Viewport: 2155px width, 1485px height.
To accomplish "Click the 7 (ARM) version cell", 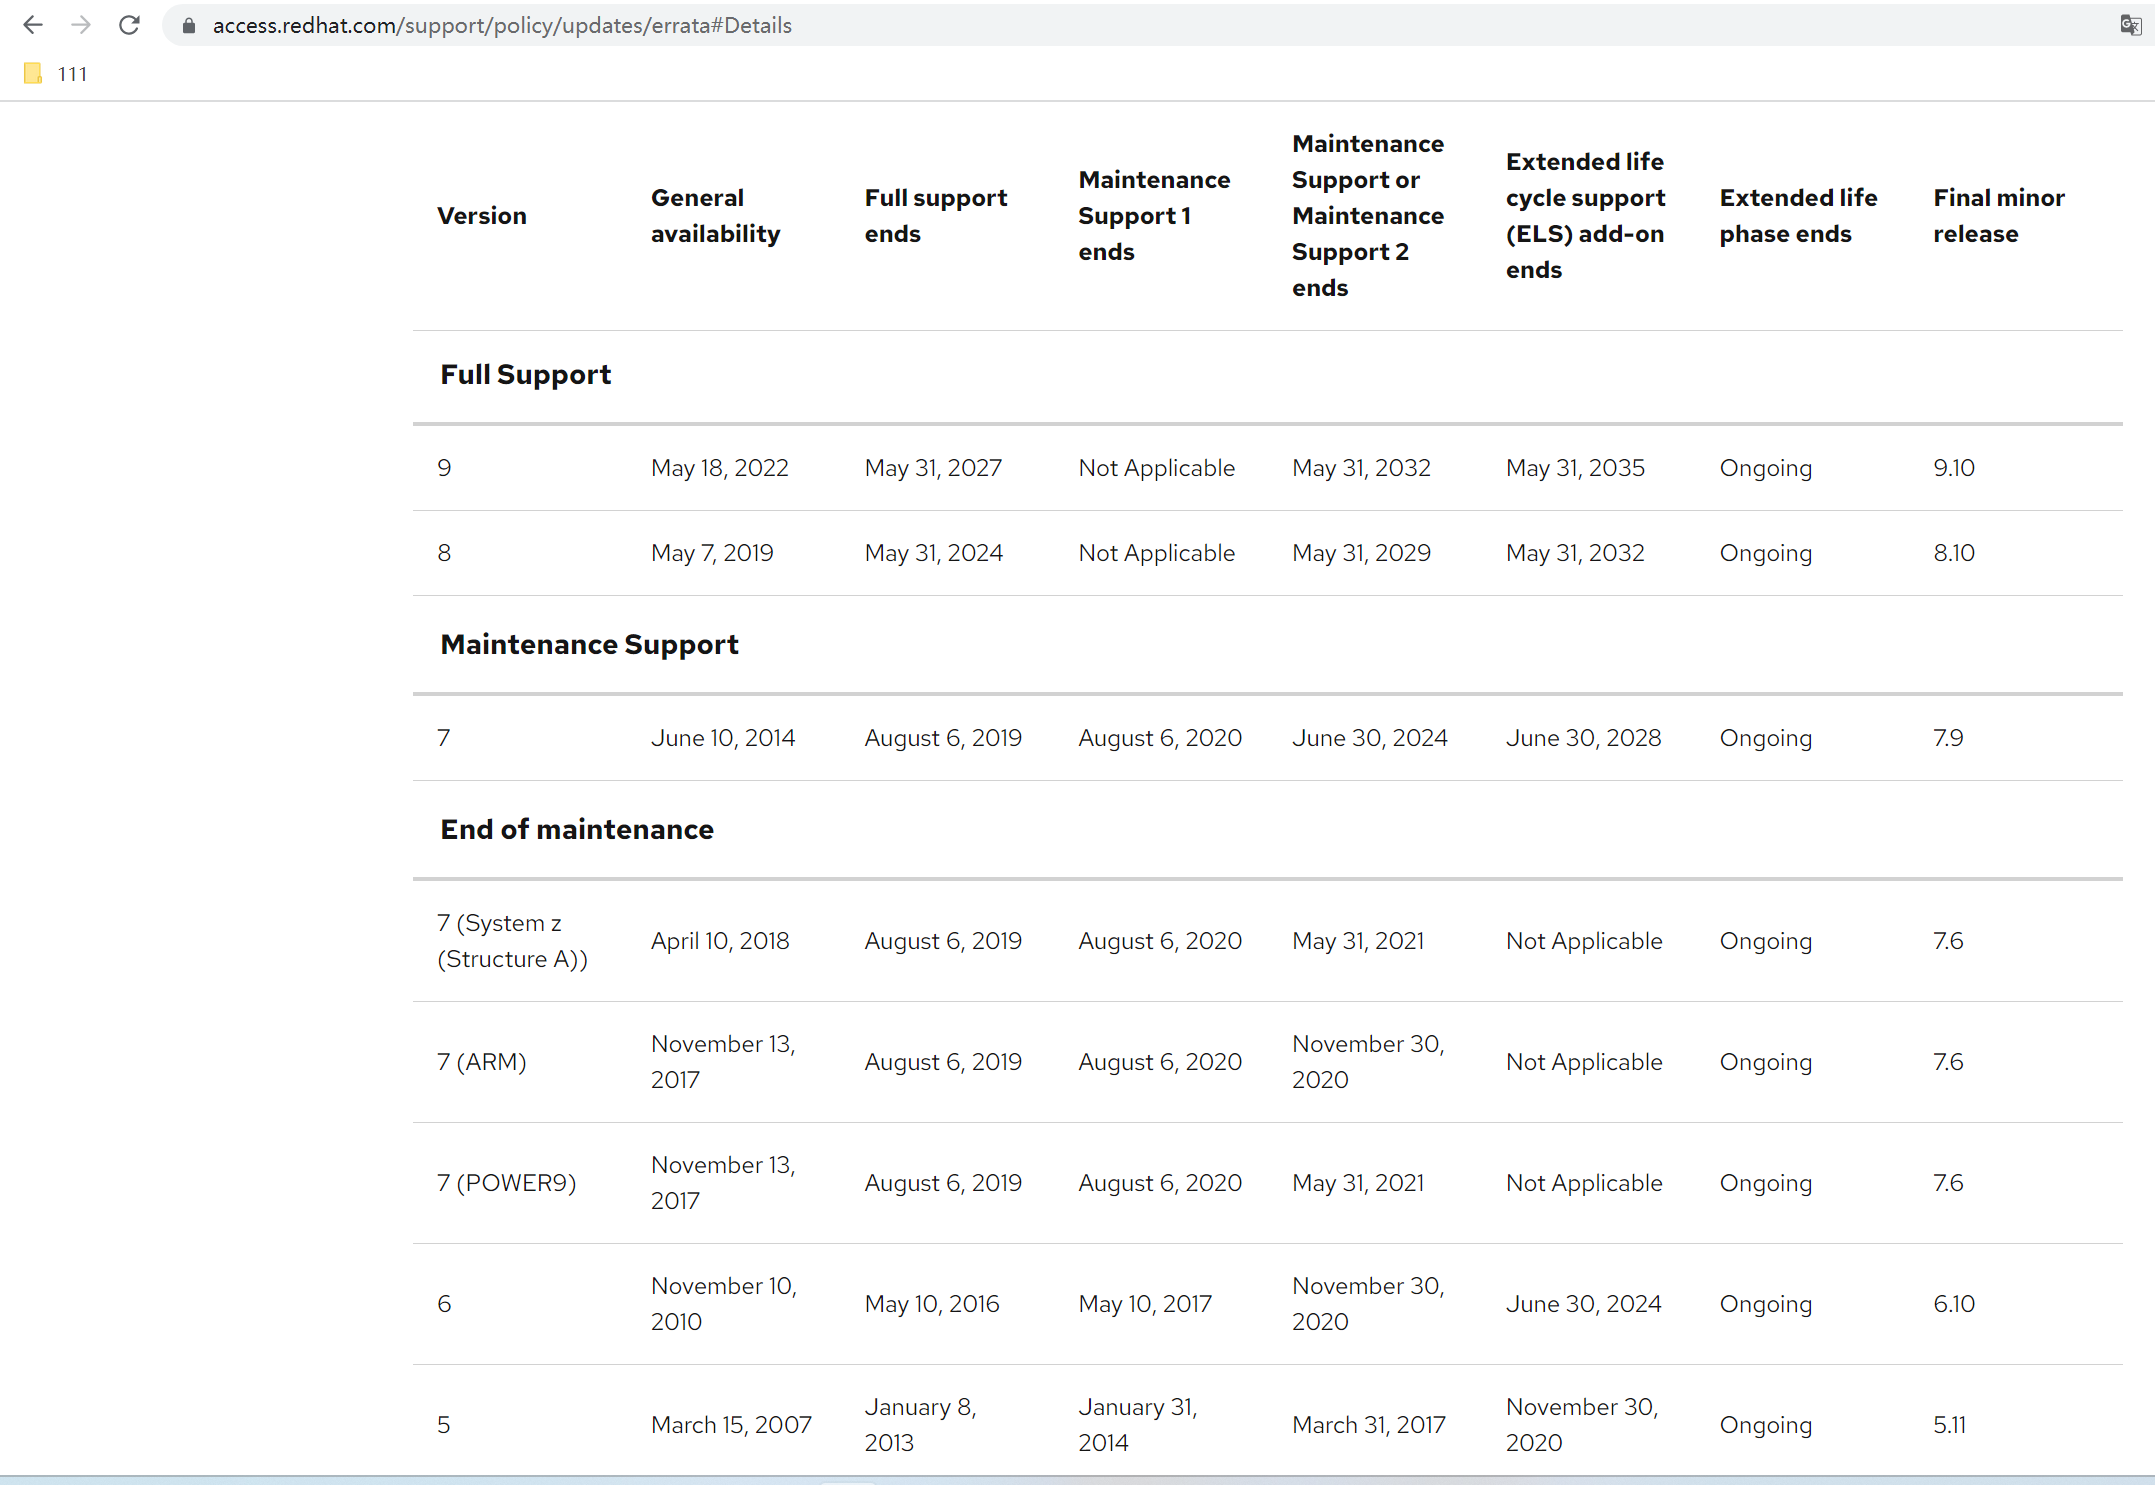I will click(x=481, y=1062).
